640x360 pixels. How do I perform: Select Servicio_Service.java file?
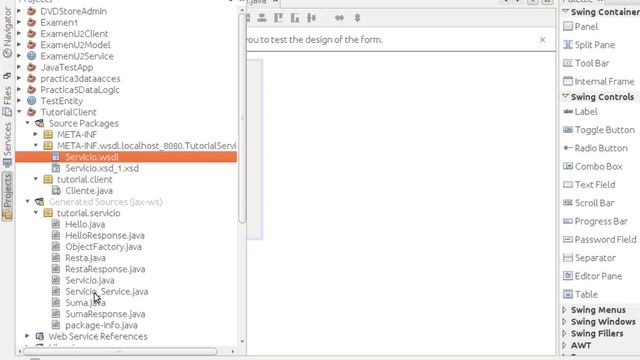(x=107, y=291)
